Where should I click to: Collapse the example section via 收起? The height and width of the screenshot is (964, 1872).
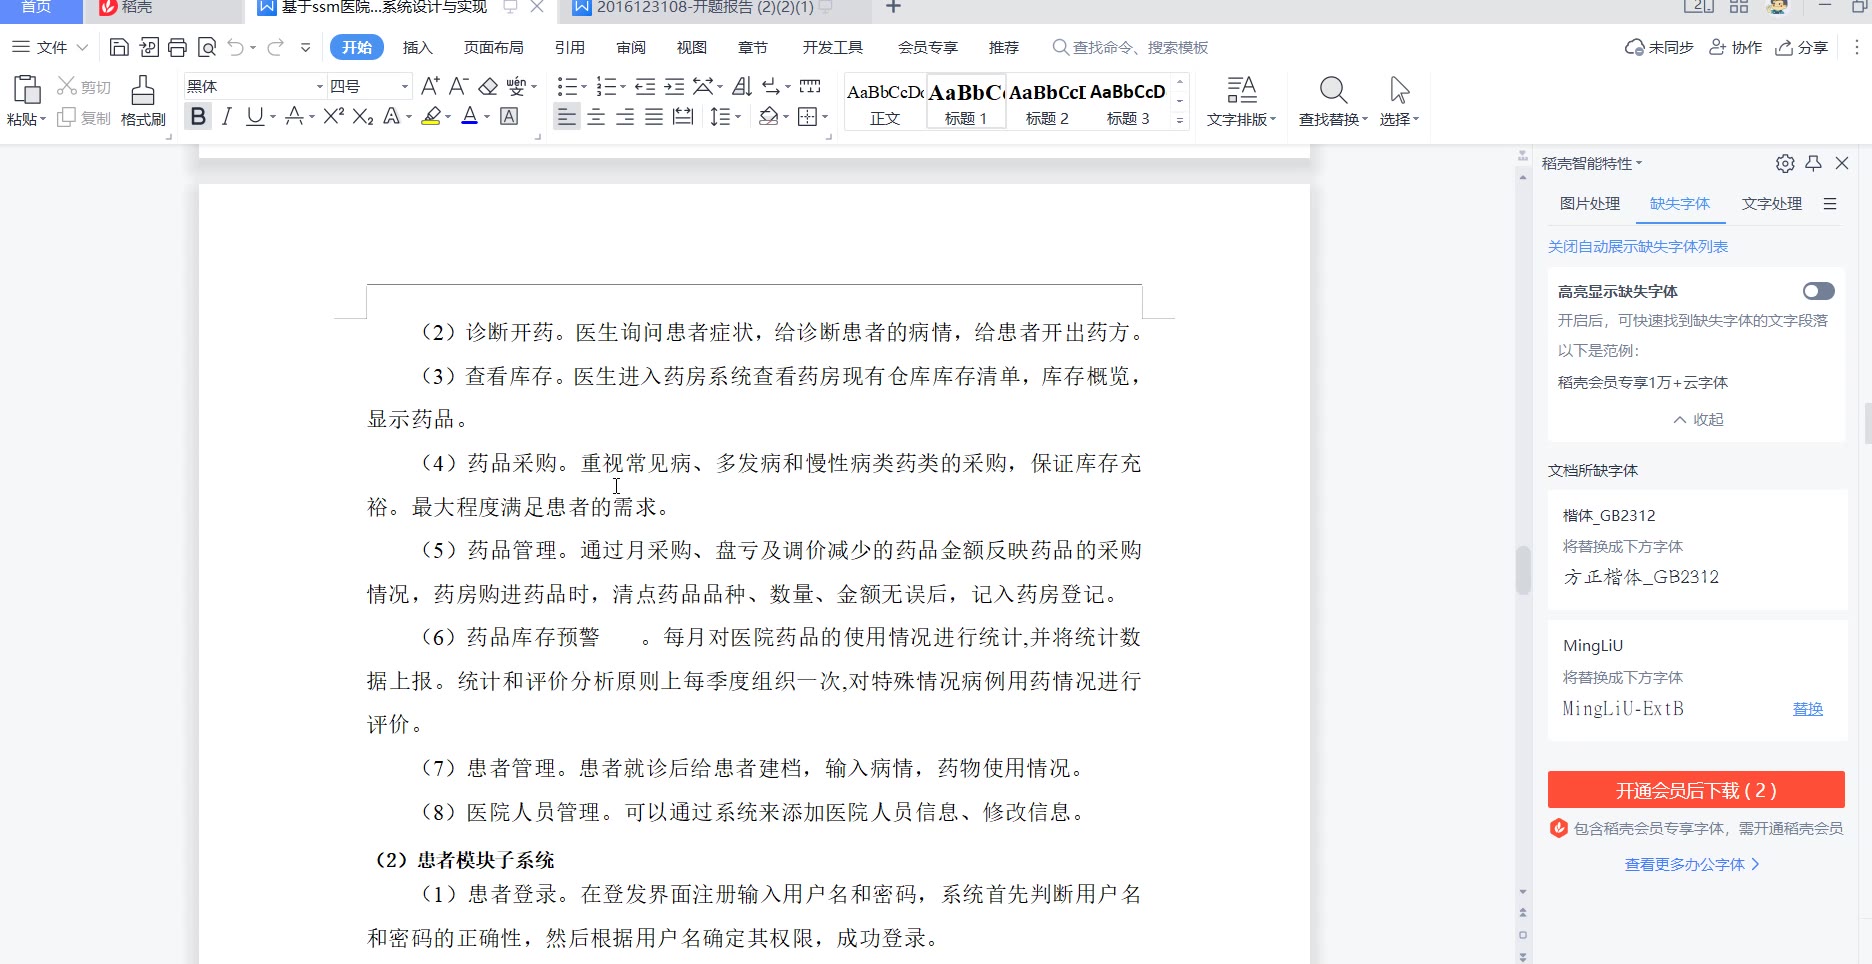coord(1698,419)
